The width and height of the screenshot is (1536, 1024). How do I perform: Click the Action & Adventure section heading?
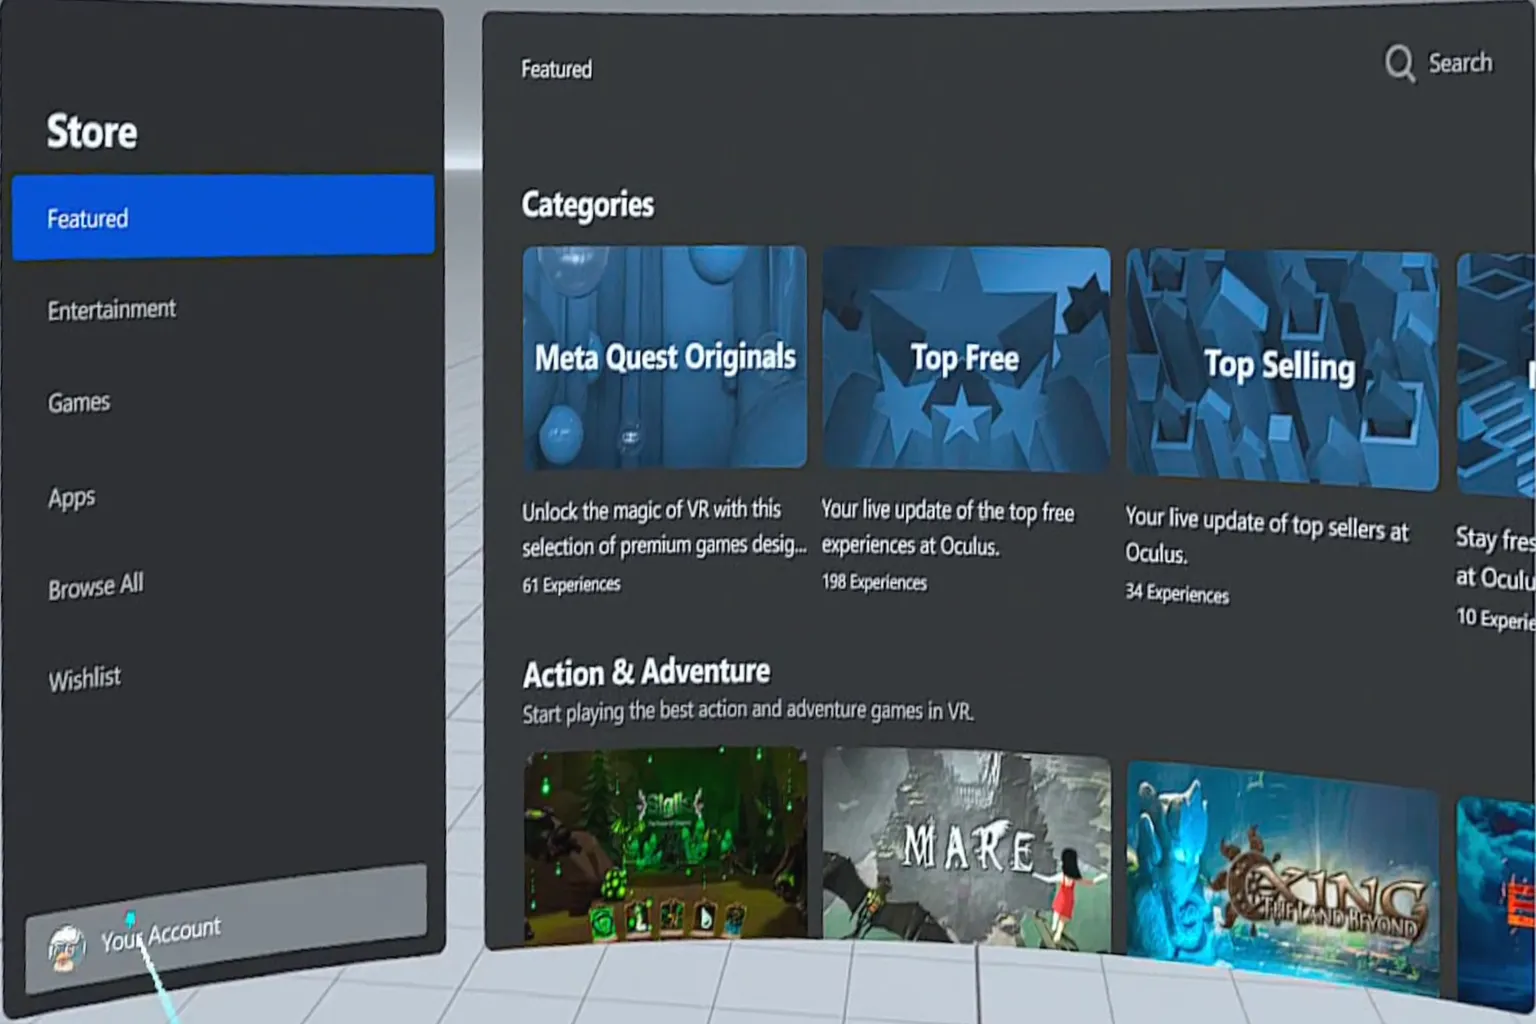coord(645,671)
